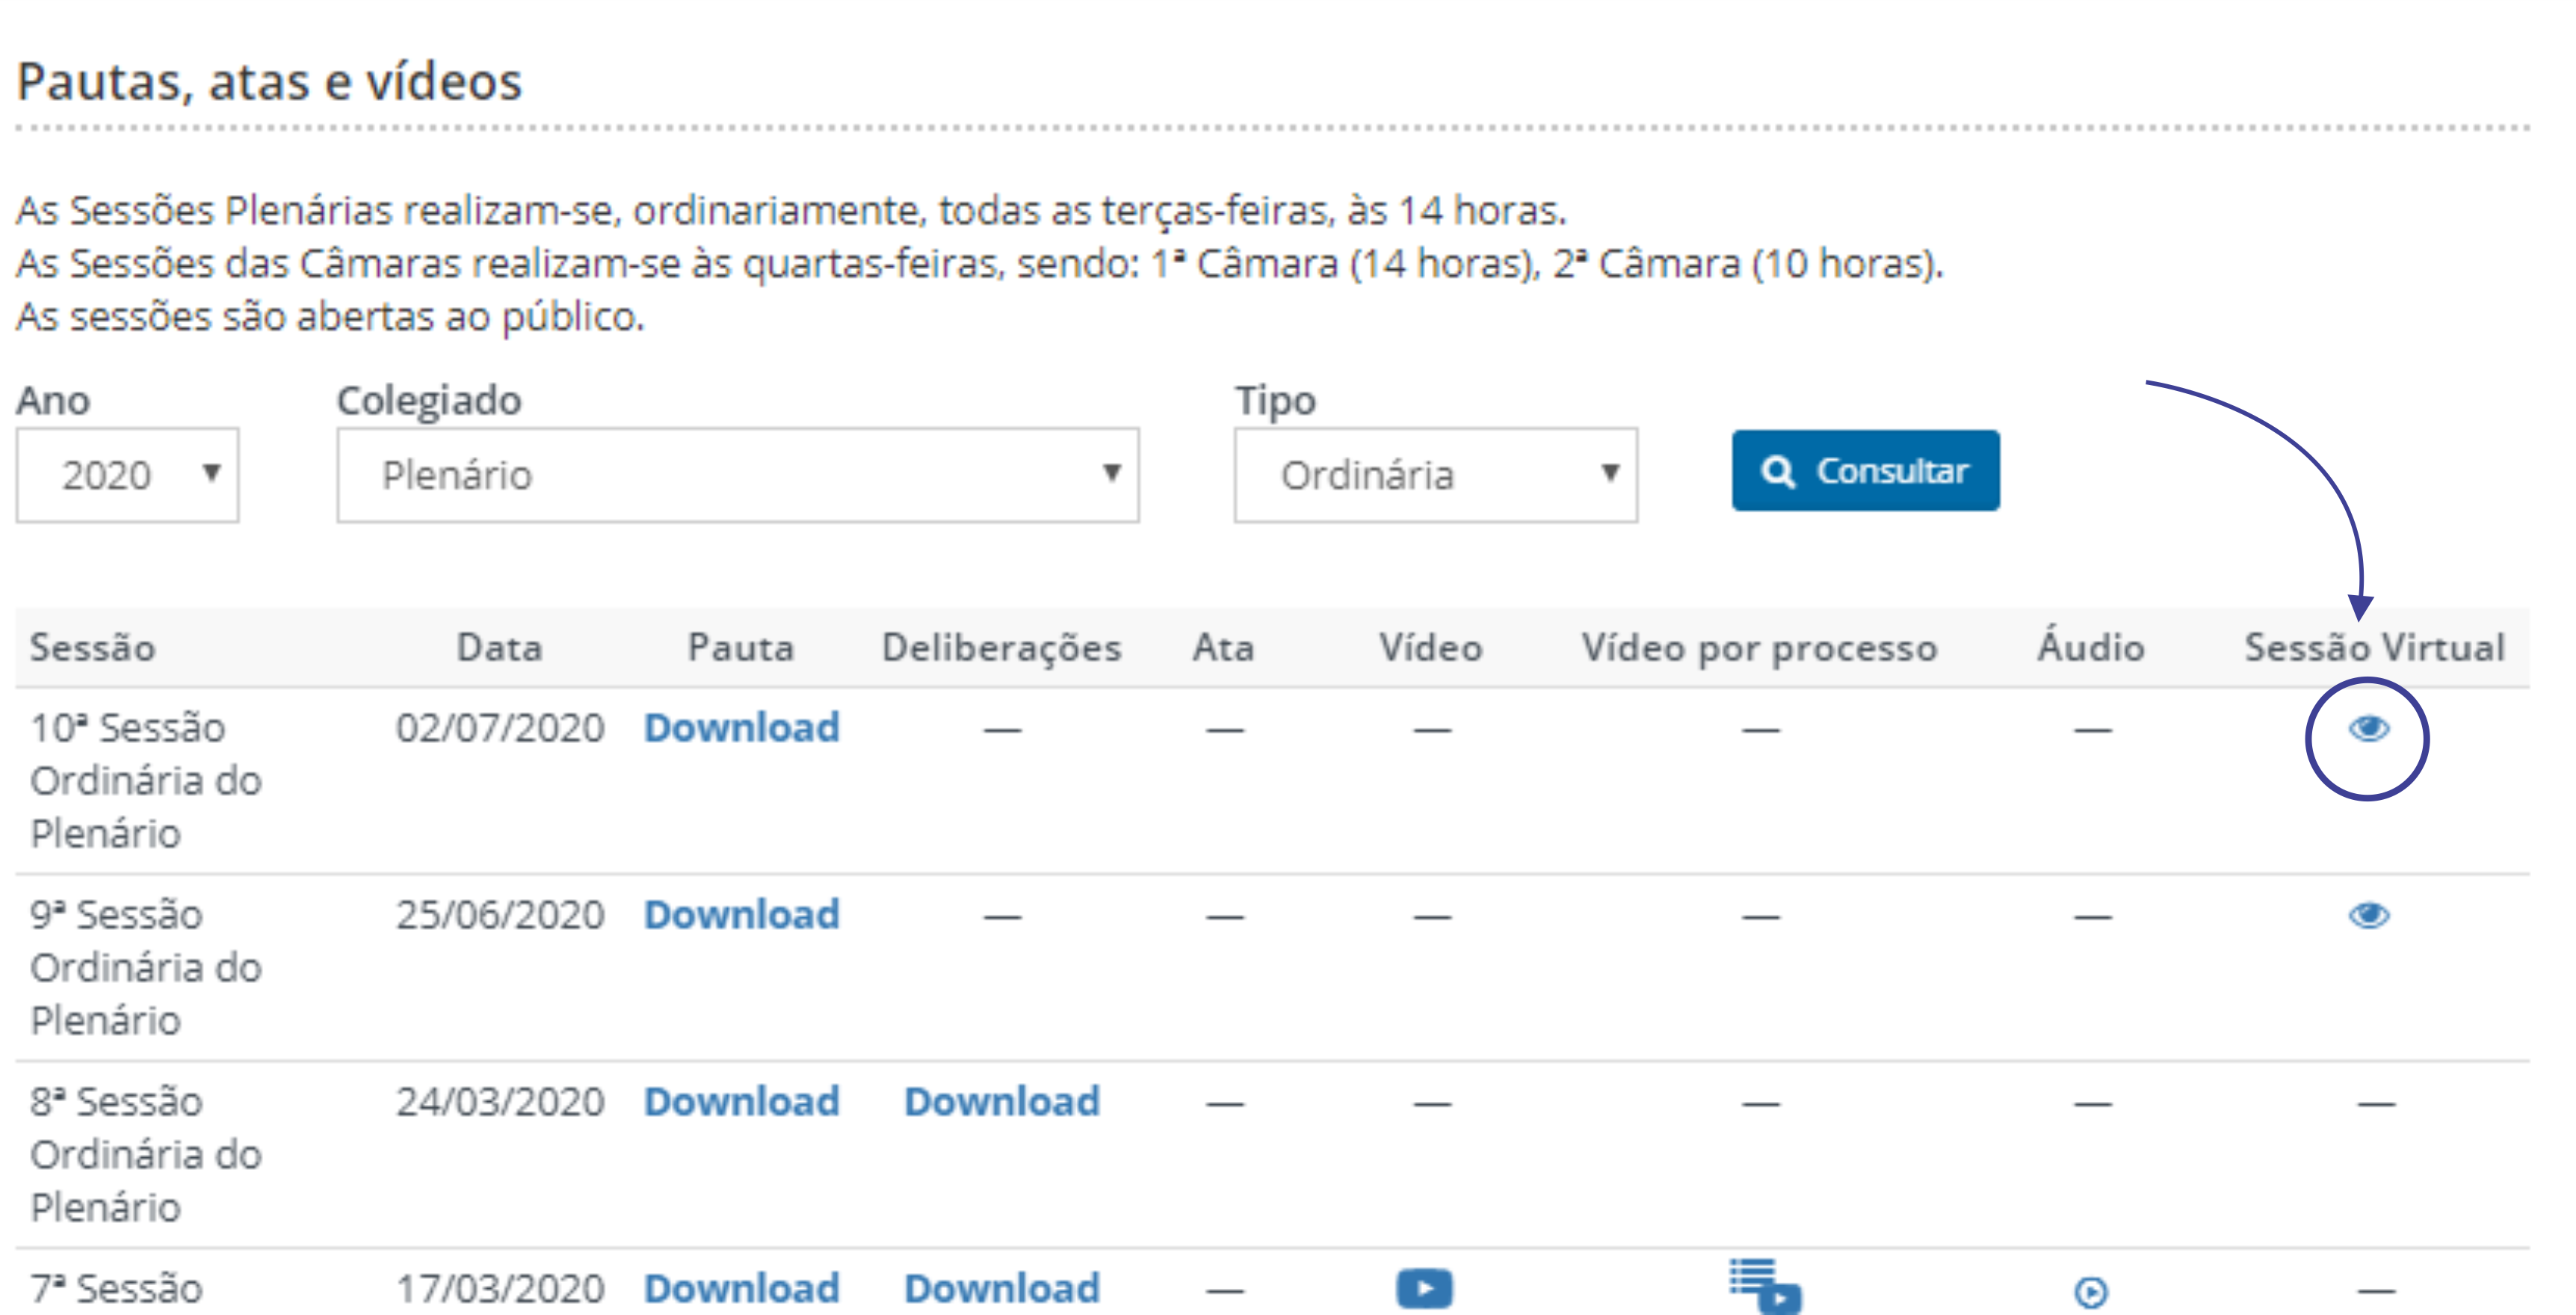
Task: Click the date 17/03/2020
Action: tap(500, 1289)
